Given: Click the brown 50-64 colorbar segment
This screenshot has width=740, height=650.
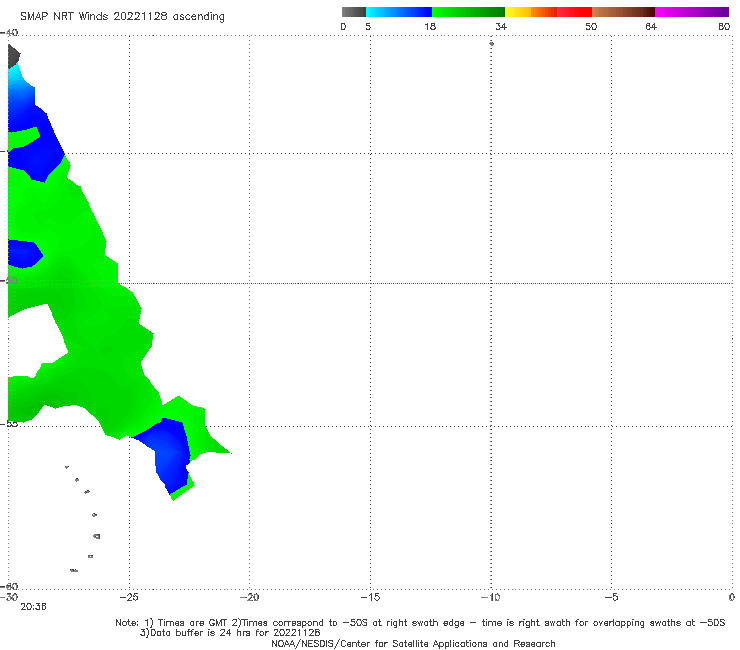Looking at the screenshot, I should click(623, 12).
